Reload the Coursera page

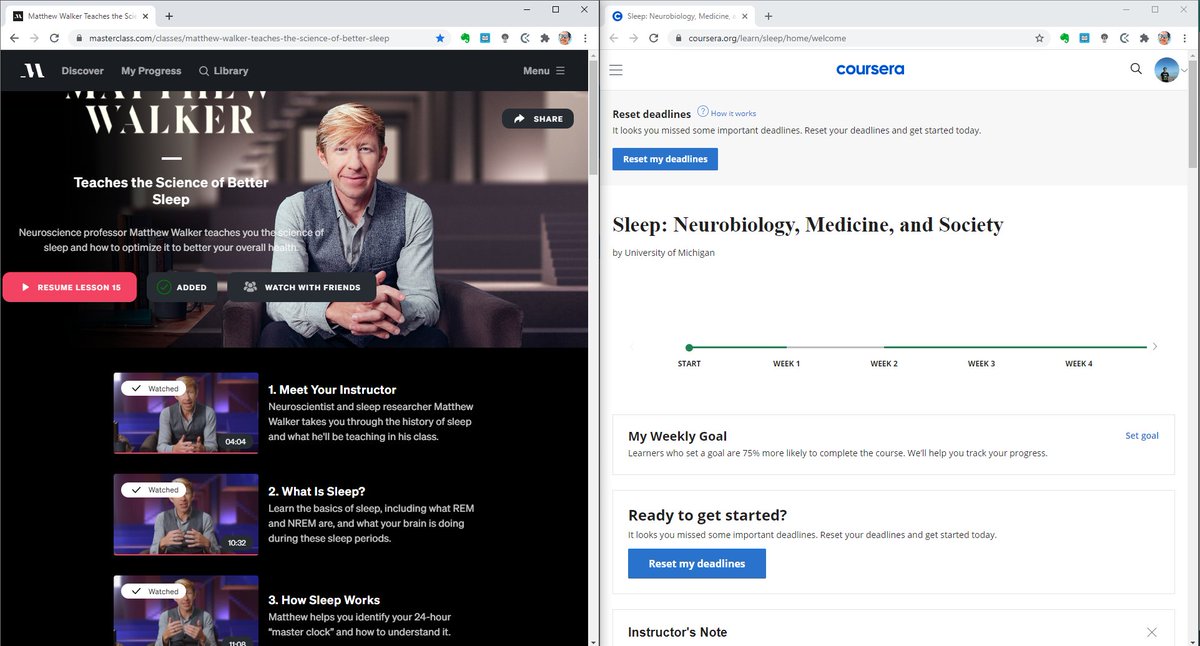tap(654, 38)
